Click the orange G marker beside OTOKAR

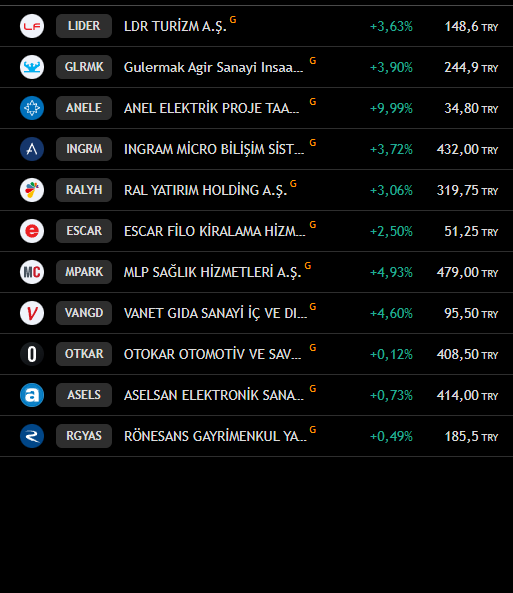pos(313,348)
